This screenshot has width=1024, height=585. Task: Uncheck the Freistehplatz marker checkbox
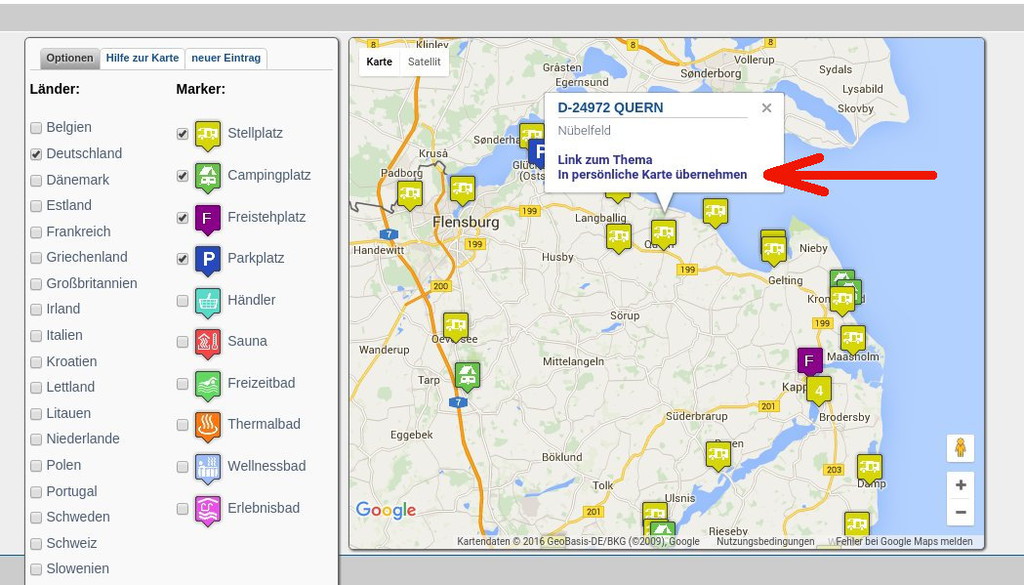[182, 217]
